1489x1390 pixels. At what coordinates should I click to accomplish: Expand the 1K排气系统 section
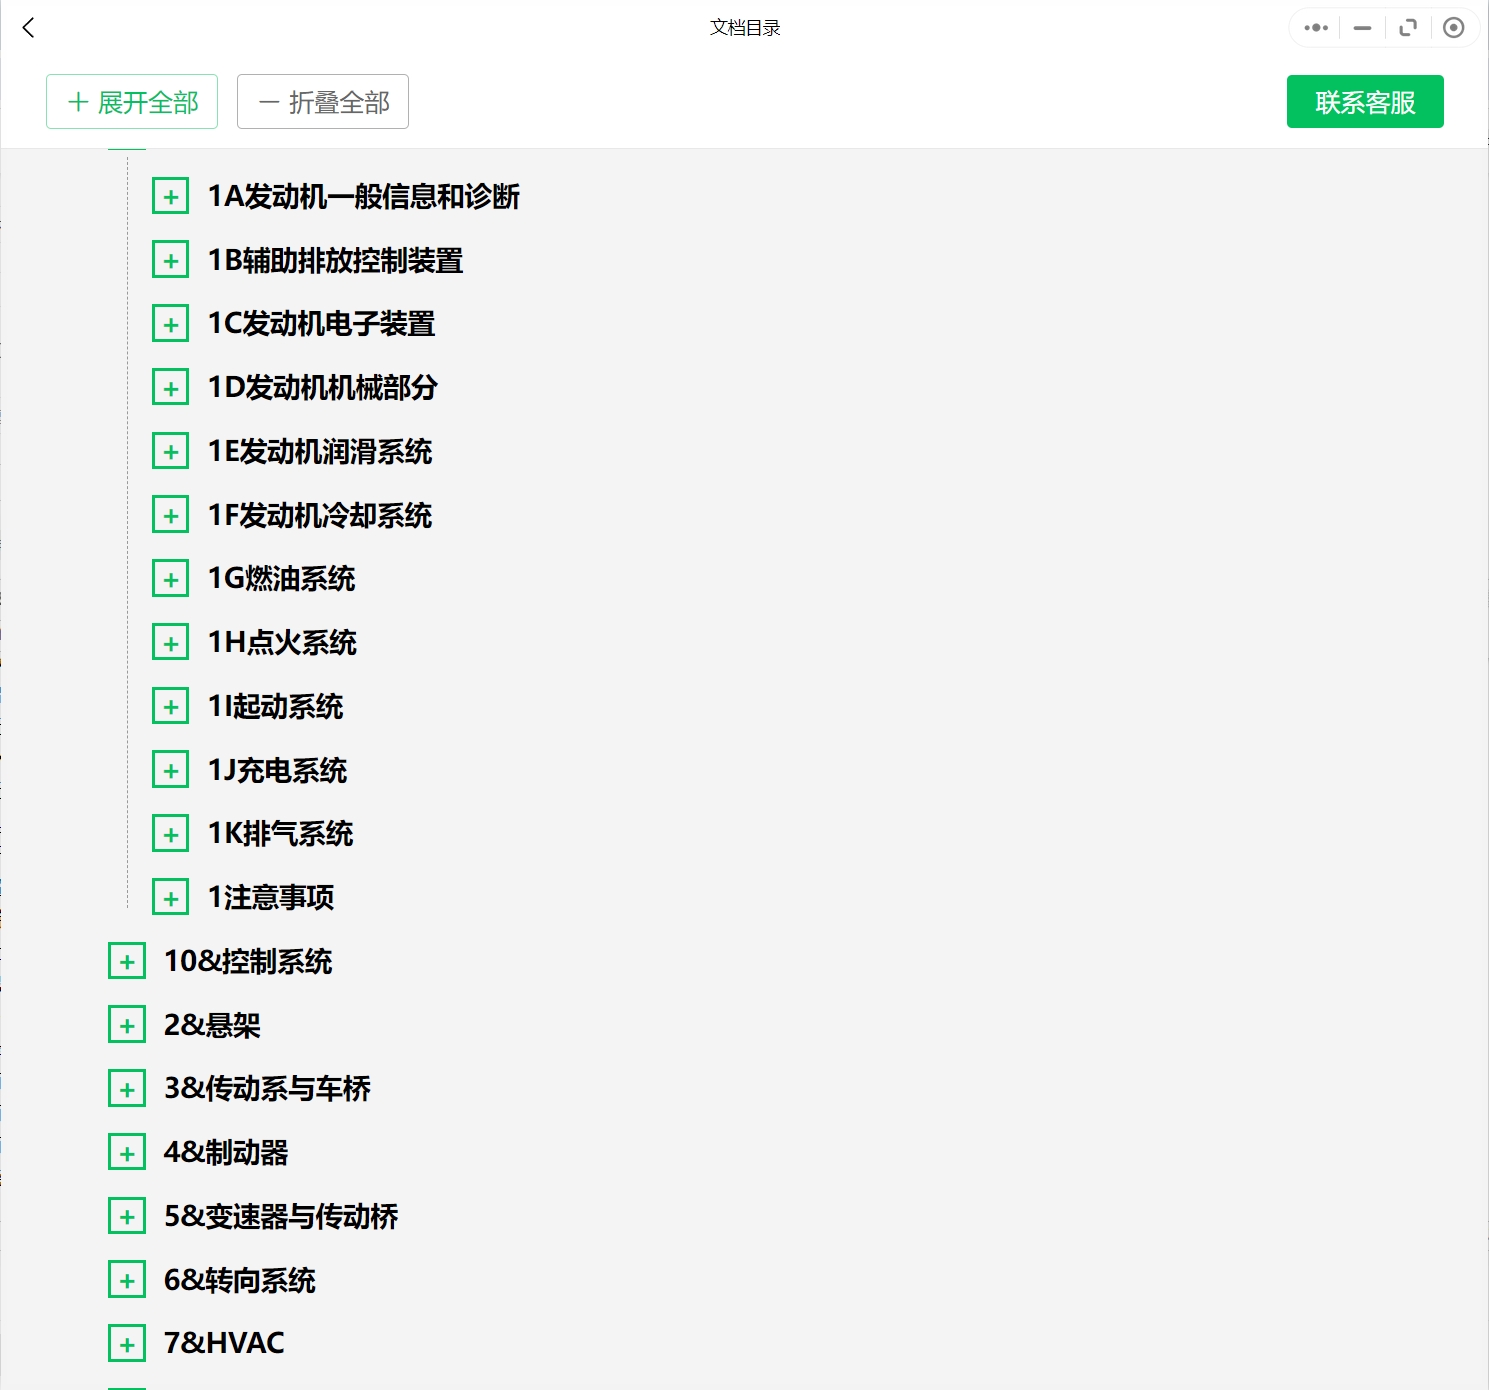tap(171, 832)
